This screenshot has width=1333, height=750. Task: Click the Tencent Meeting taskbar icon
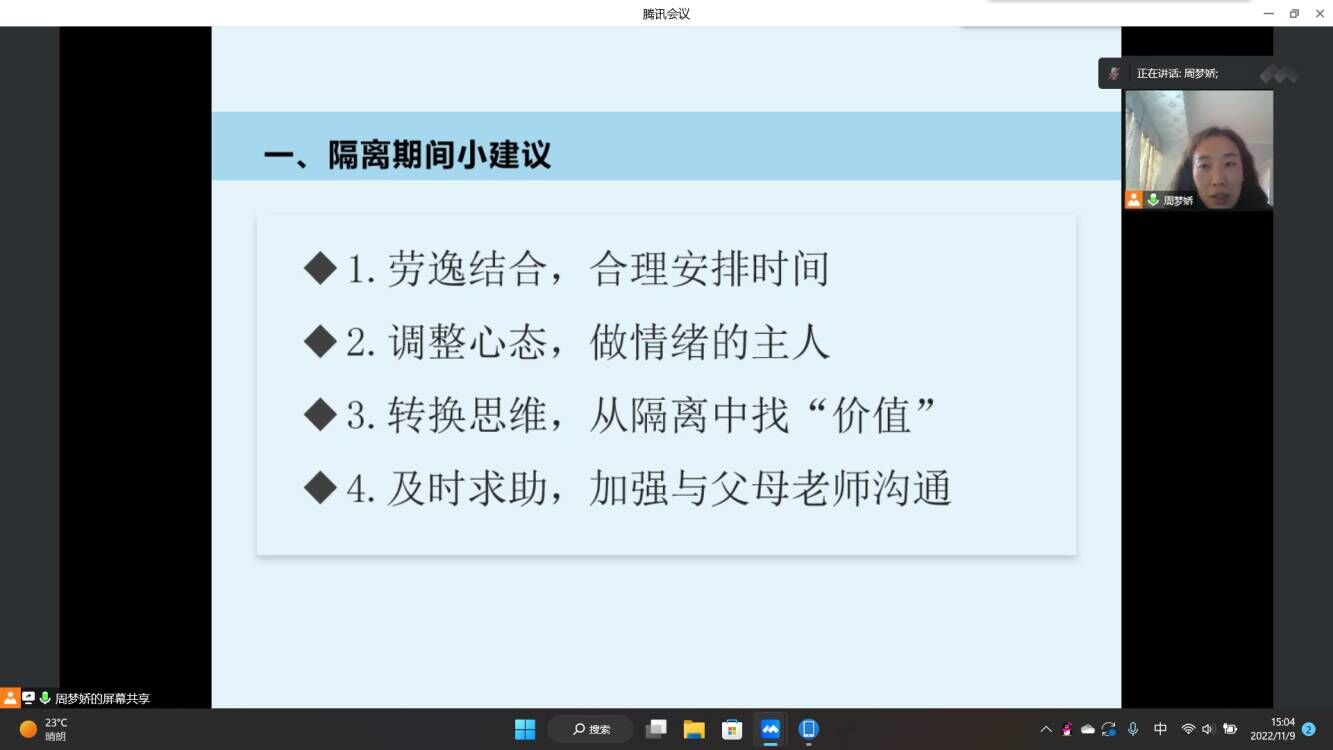pos(770,729)
